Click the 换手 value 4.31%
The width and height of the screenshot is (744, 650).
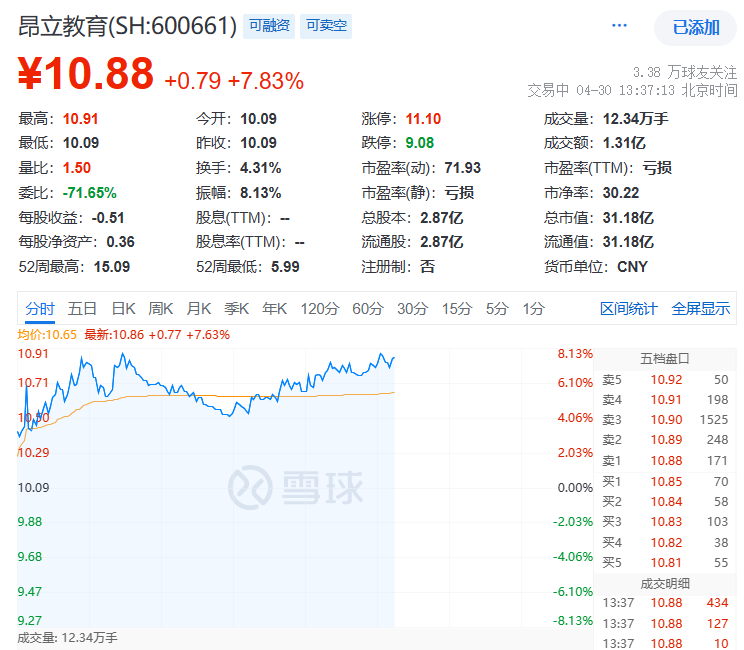260,168
